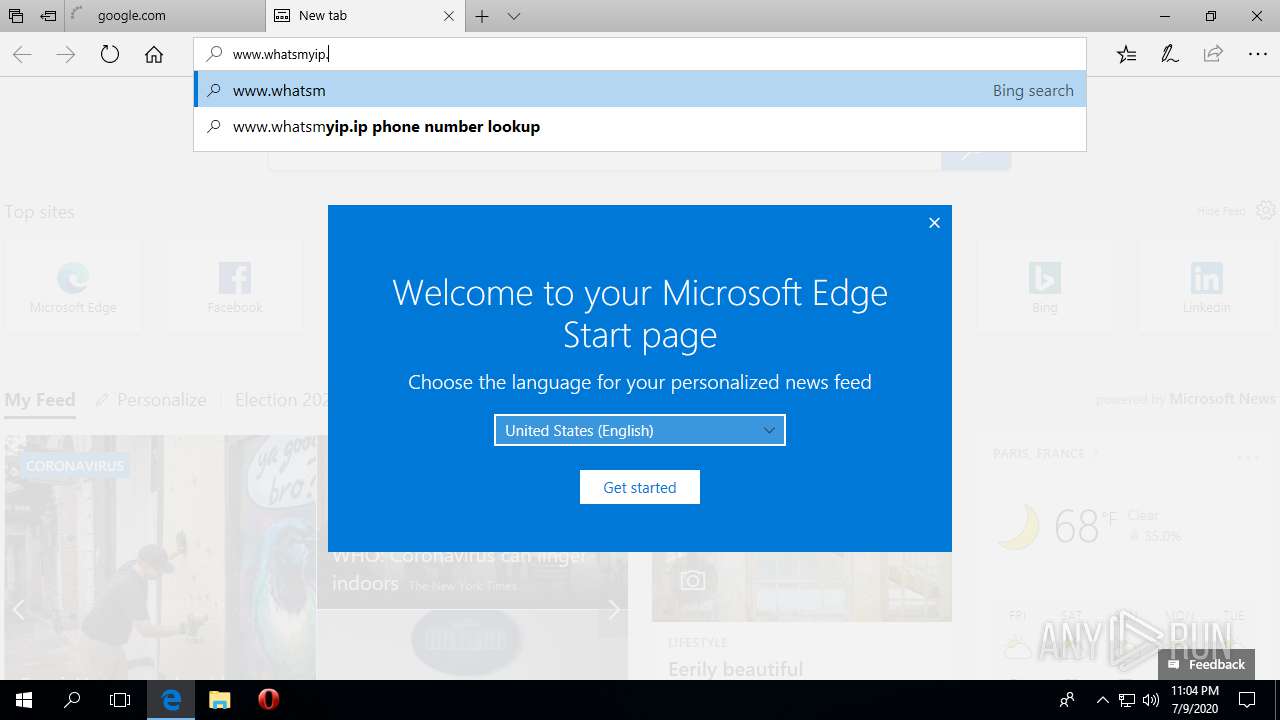Show next news carousel slide
This screenshot has height=720, width=1280.
[614, 610]
